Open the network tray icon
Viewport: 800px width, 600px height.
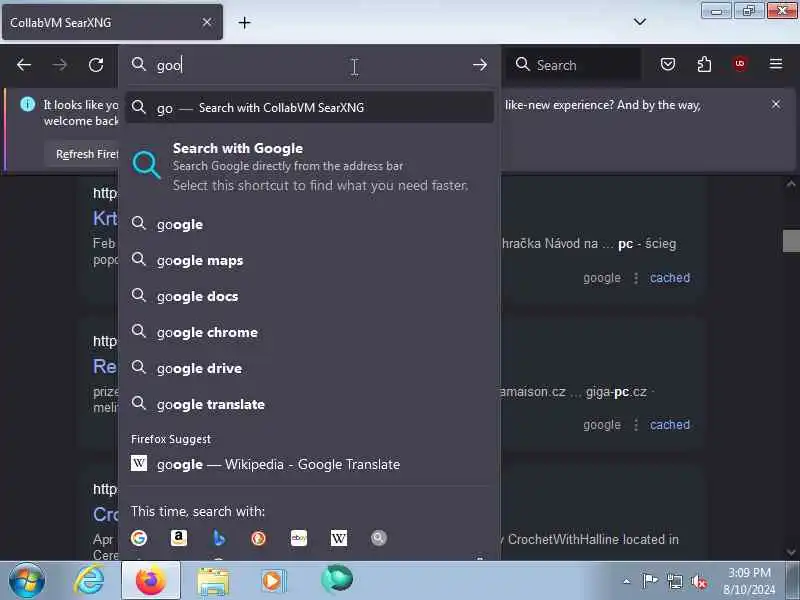674,581
